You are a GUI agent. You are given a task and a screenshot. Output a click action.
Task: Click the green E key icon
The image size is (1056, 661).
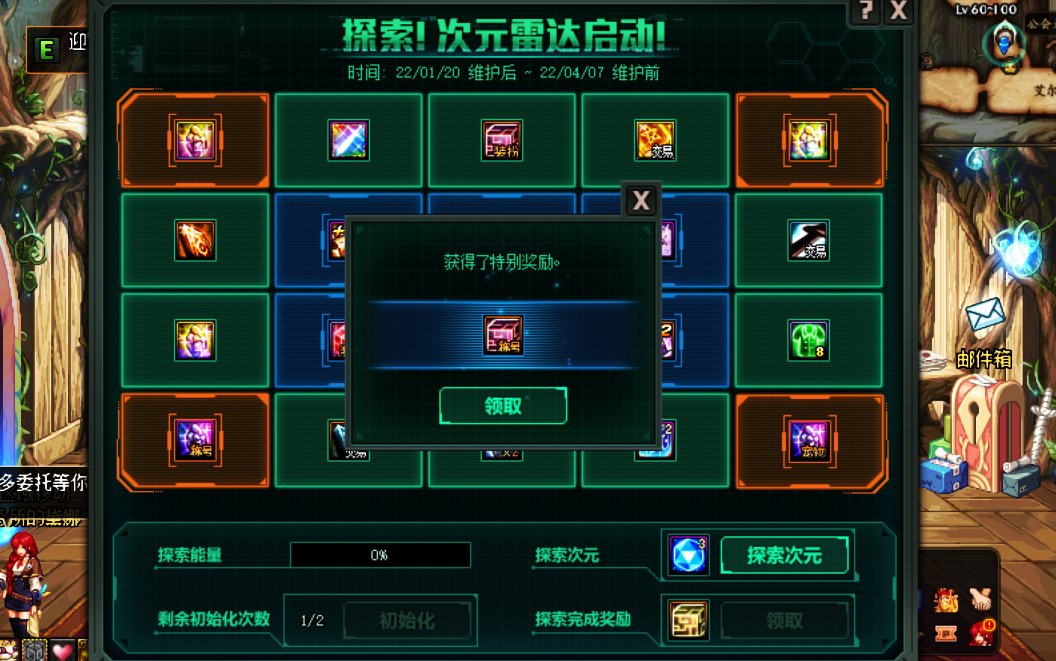(46, 49)
